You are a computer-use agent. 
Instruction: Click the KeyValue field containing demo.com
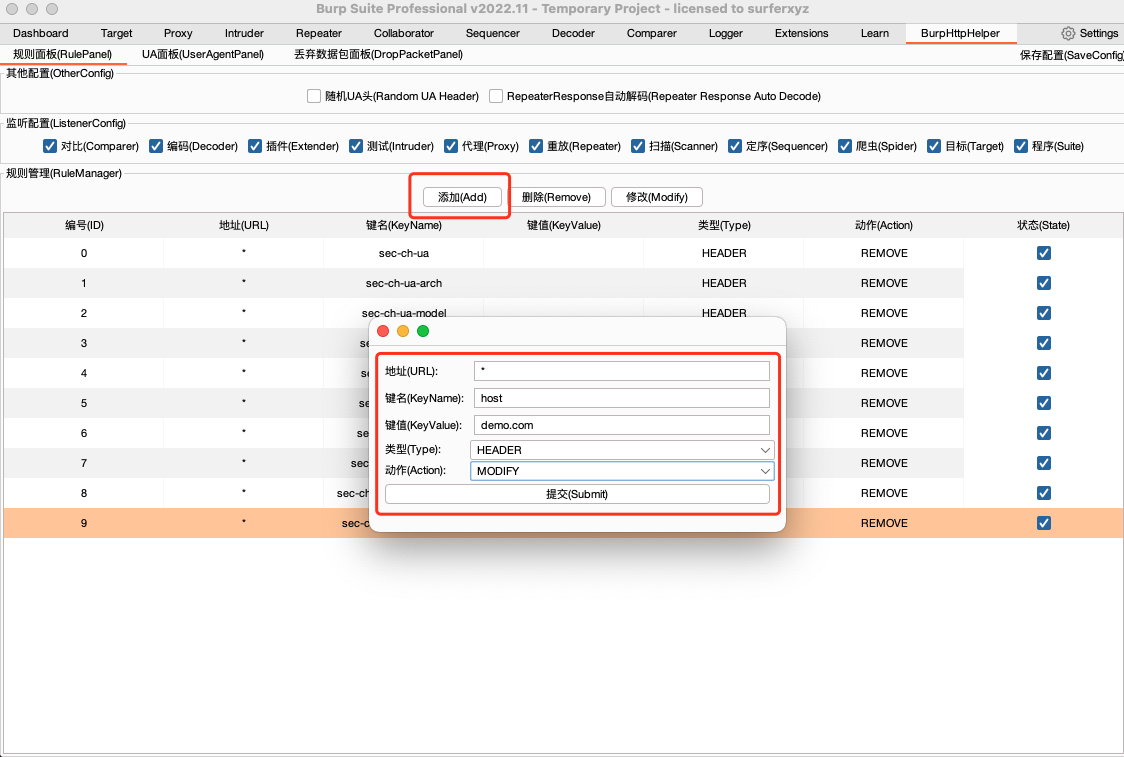coord(621,425)
